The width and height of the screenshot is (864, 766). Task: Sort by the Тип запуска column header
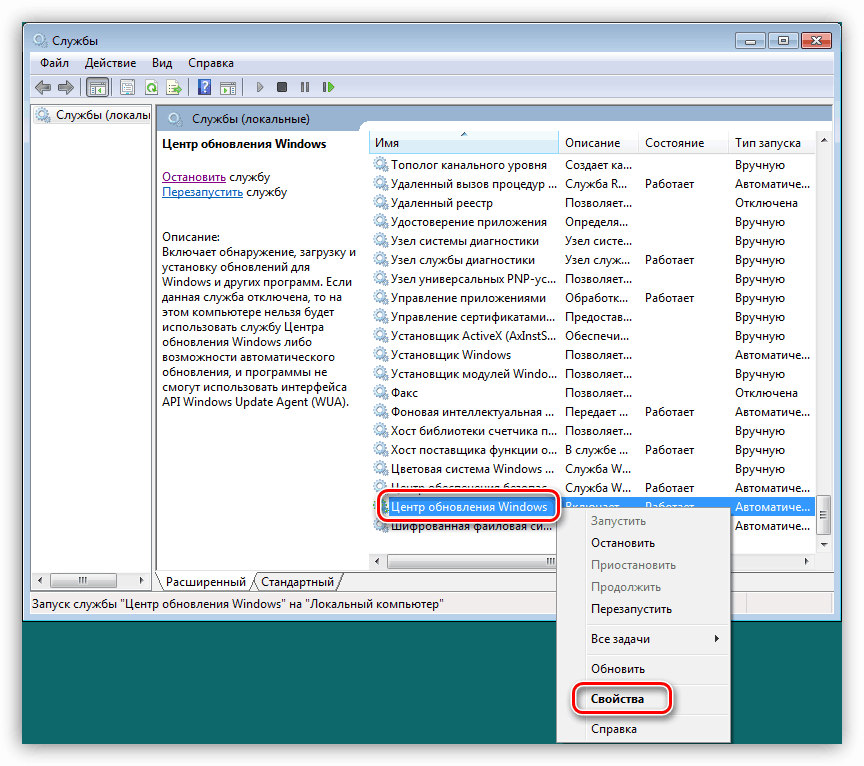[x=771, y=143]
